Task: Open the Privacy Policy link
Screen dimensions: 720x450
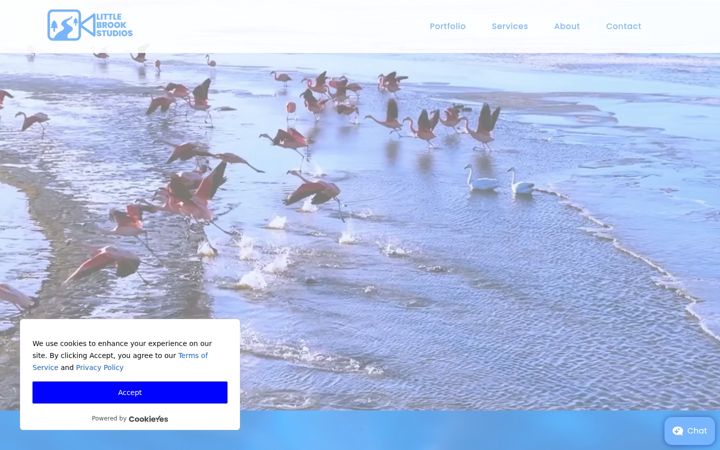Action: click(x=100, y=367)
